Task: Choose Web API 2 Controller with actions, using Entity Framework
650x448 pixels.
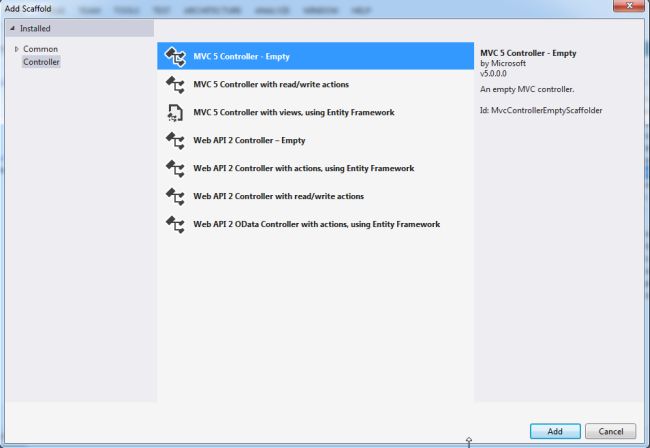Action: [x=304, y=168]
